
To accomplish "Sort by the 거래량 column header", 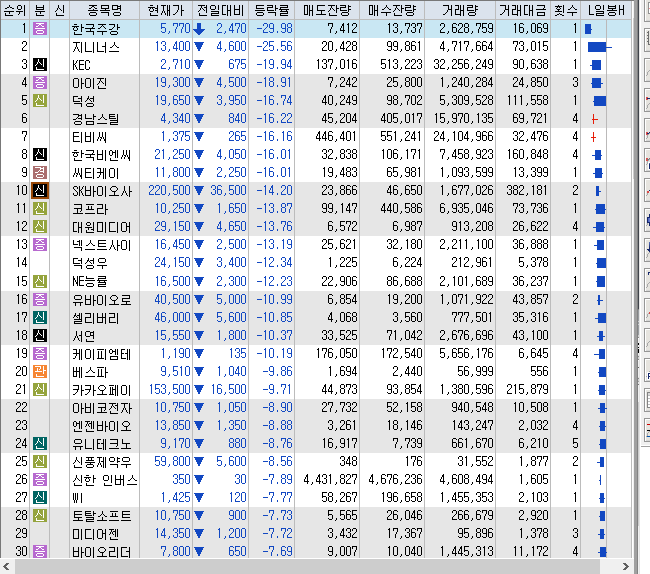I will point(460,10).
